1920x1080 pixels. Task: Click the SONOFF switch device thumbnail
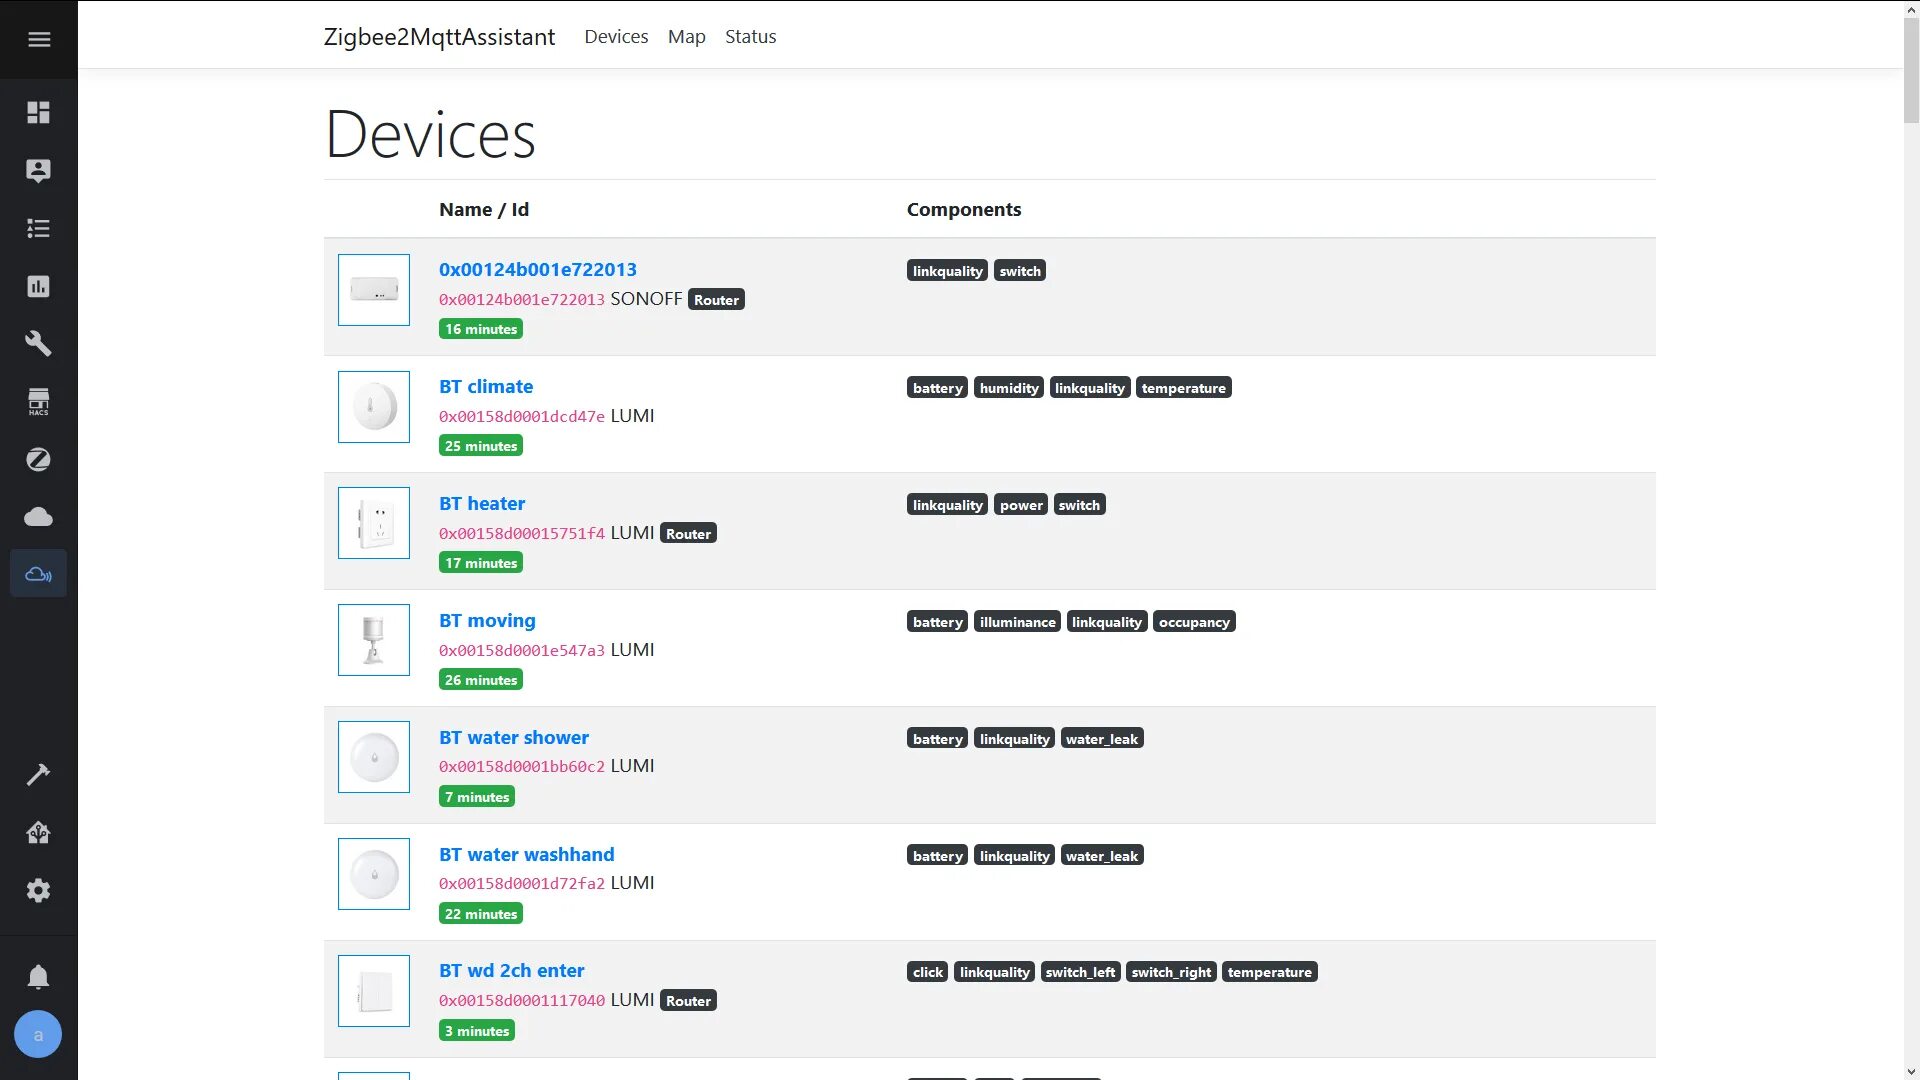point(374,290)
